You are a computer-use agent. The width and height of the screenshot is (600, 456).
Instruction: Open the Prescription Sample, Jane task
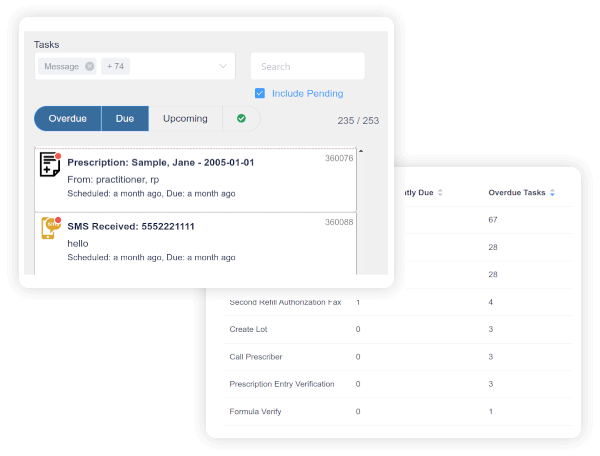[161, 163]
